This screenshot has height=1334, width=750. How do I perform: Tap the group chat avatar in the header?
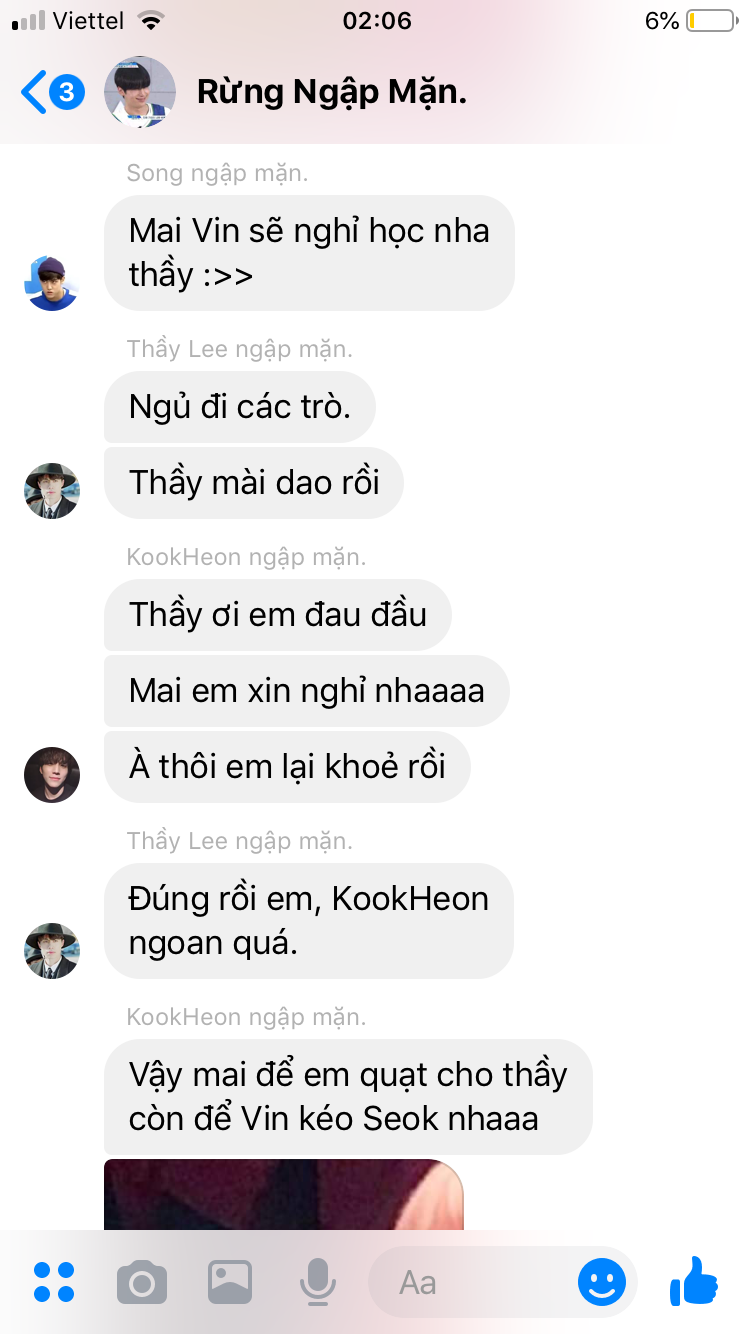140,93
